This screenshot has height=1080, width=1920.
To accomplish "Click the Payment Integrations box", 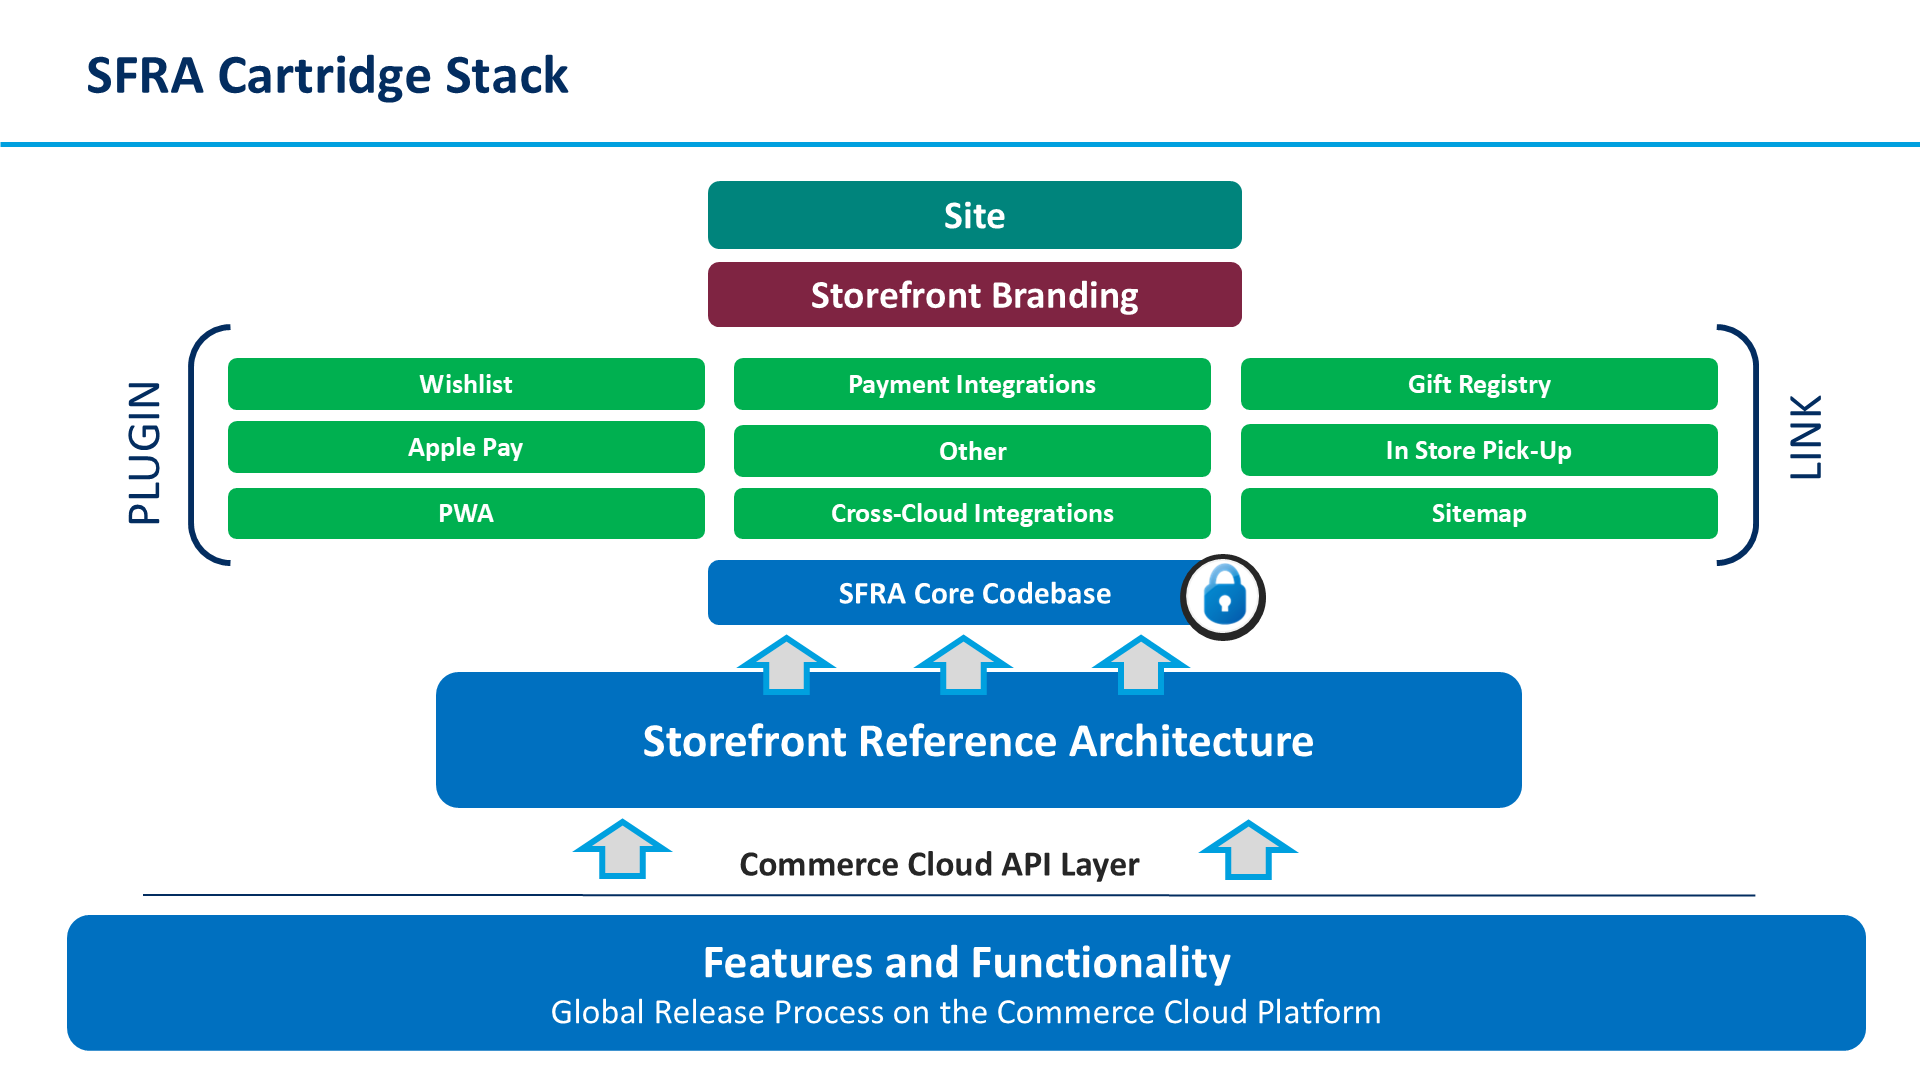I will click(x=972, y=384).
